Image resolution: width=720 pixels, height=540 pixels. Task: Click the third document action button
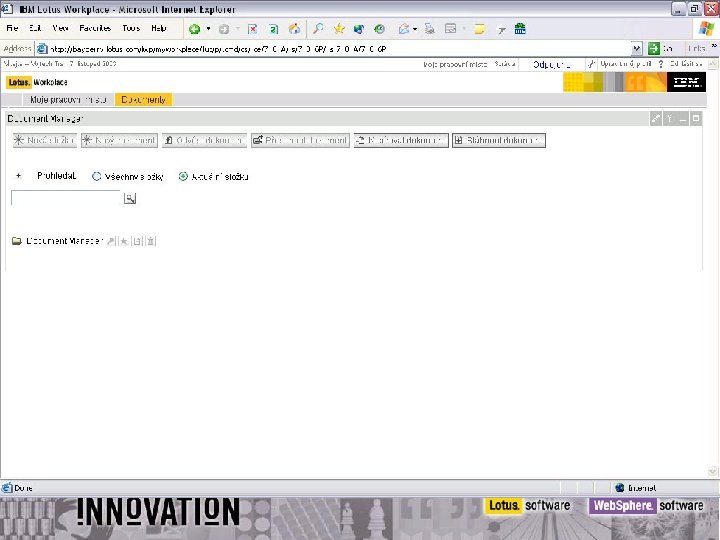204,141
